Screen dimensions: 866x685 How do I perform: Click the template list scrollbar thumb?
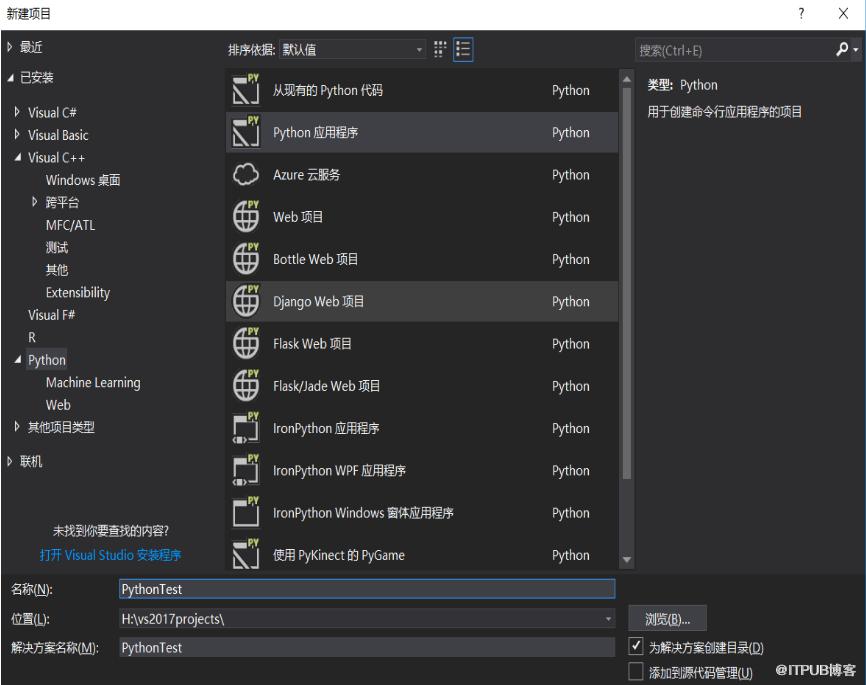(627, 283)
